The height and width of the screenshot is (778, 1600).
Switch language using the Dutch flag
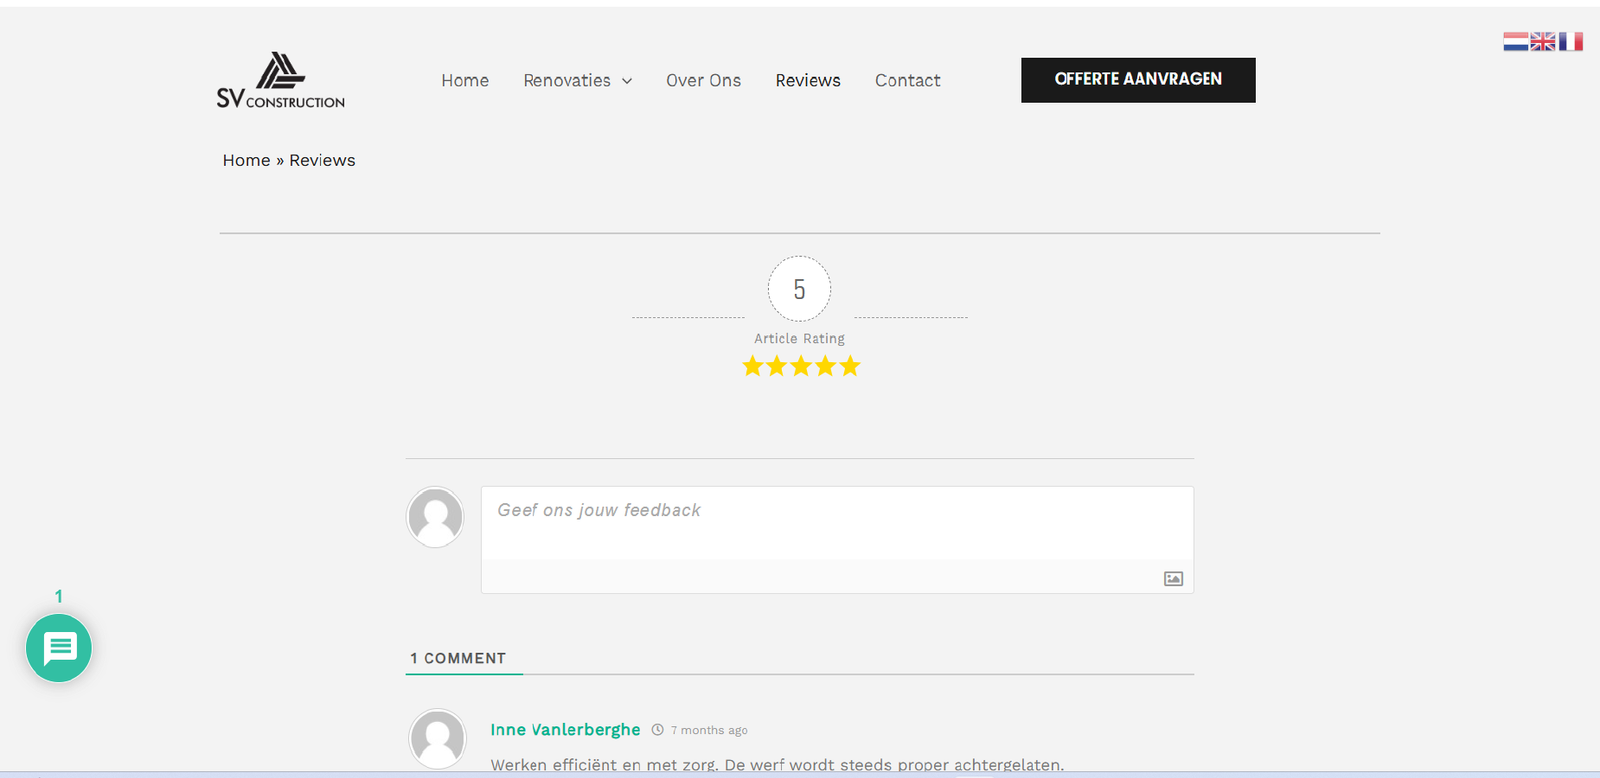coord(1515,41)
